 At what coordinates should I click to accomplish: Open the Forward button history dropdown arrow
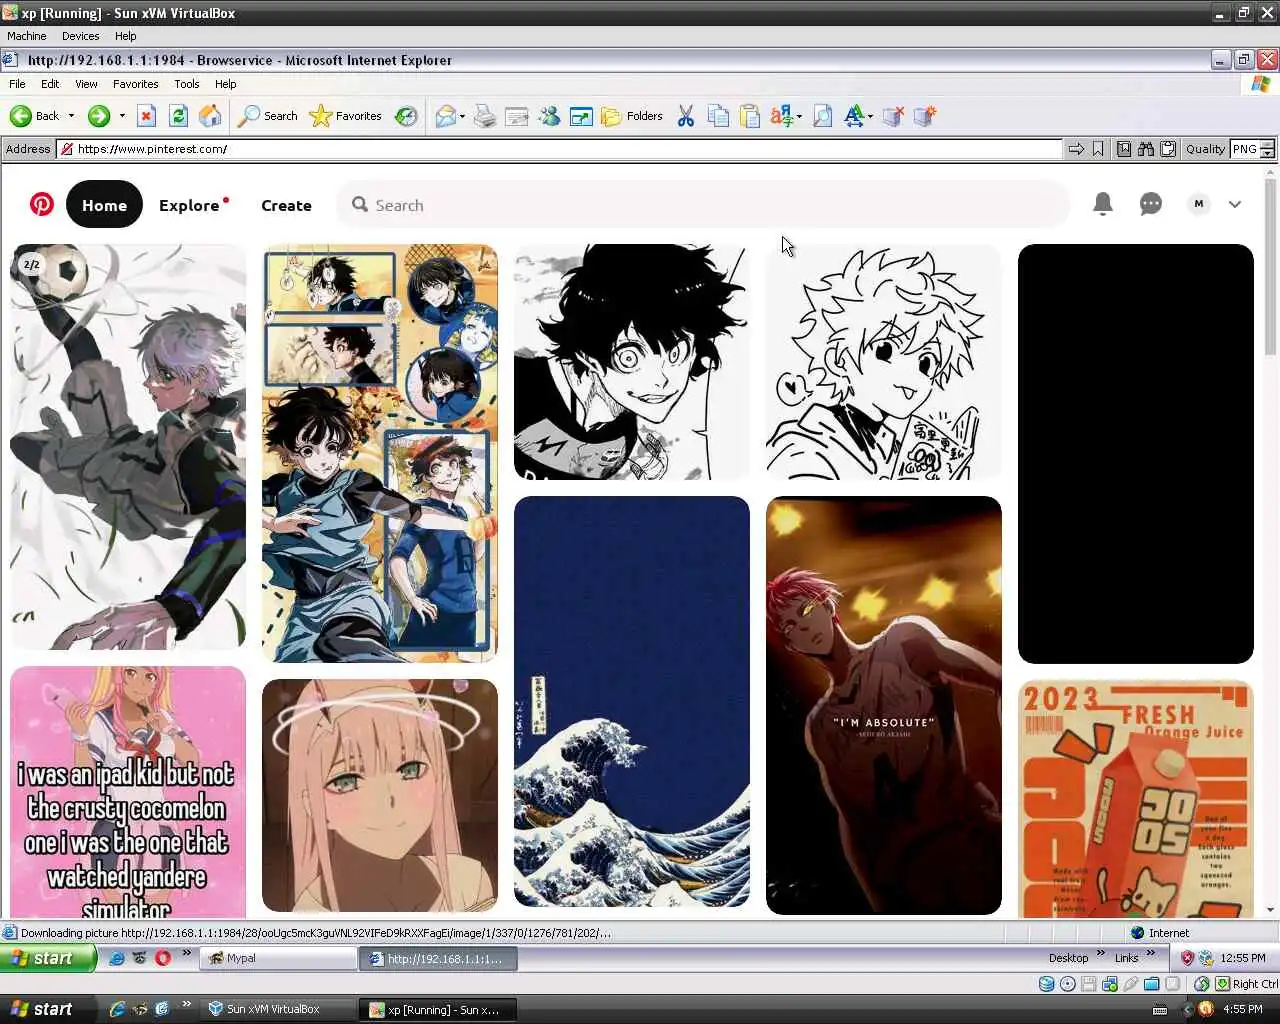(x=122, y=116)
